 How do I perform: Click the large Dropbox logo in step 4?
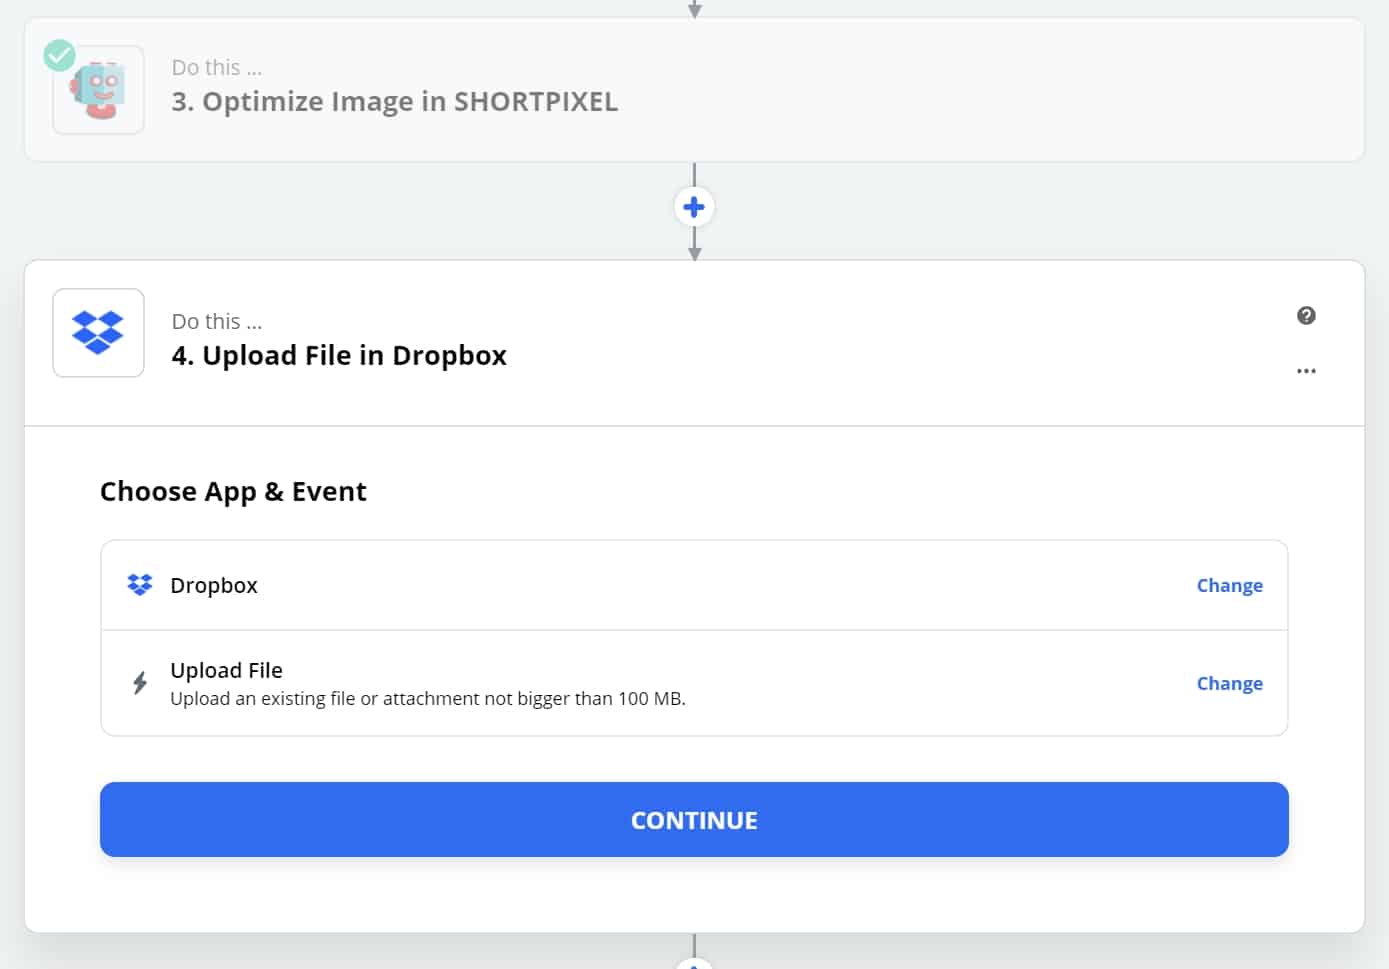pyautogui.click(x=98, y=333)
